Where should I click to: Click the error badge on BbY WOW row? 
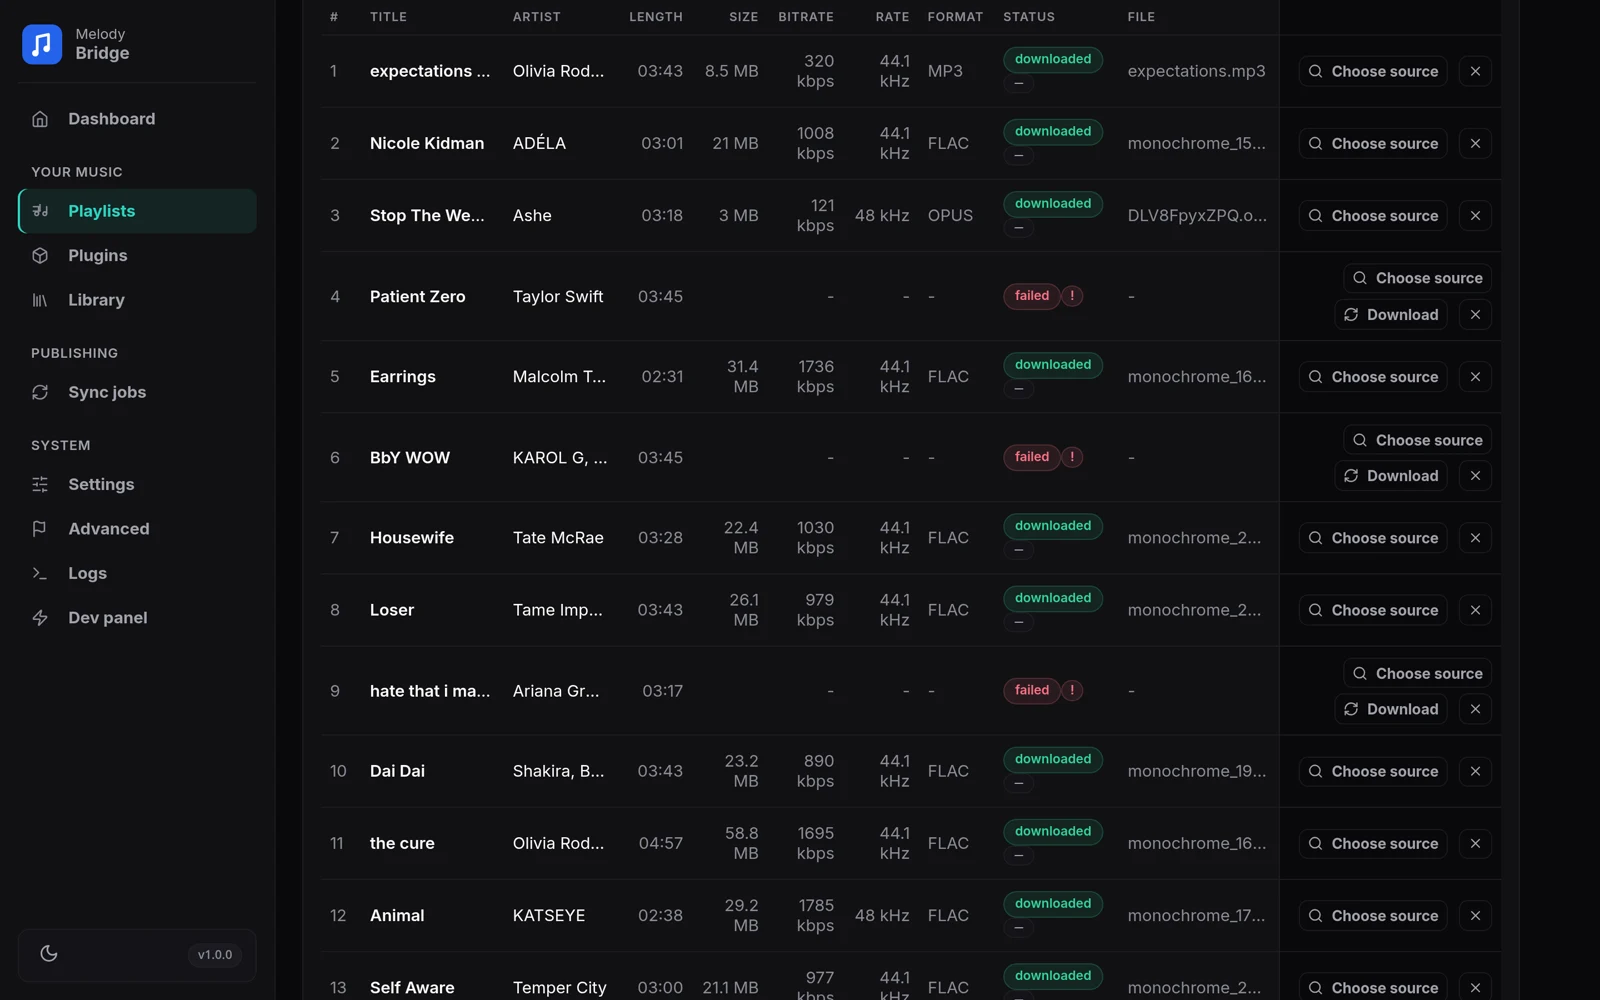(x=1072, y=457)
